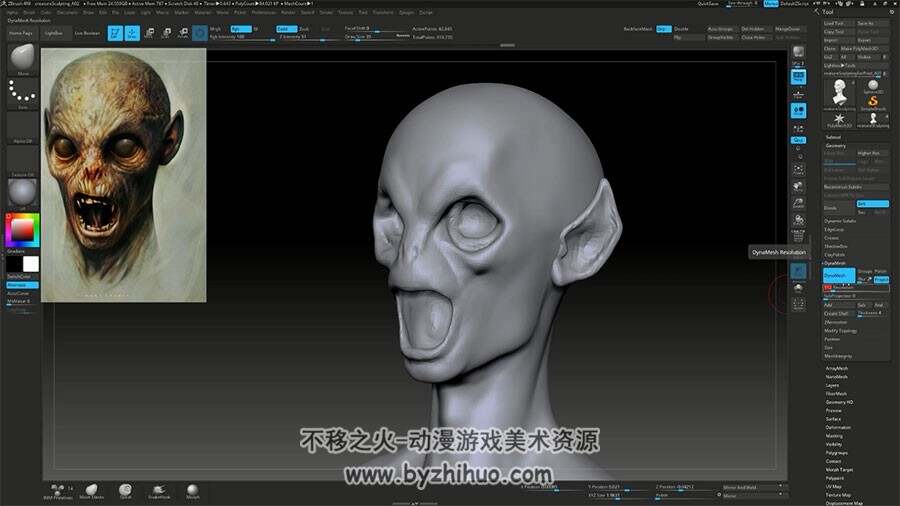Toggle the Mrgb channel button
Screen dimensions: 900x506
coord(216,29)
